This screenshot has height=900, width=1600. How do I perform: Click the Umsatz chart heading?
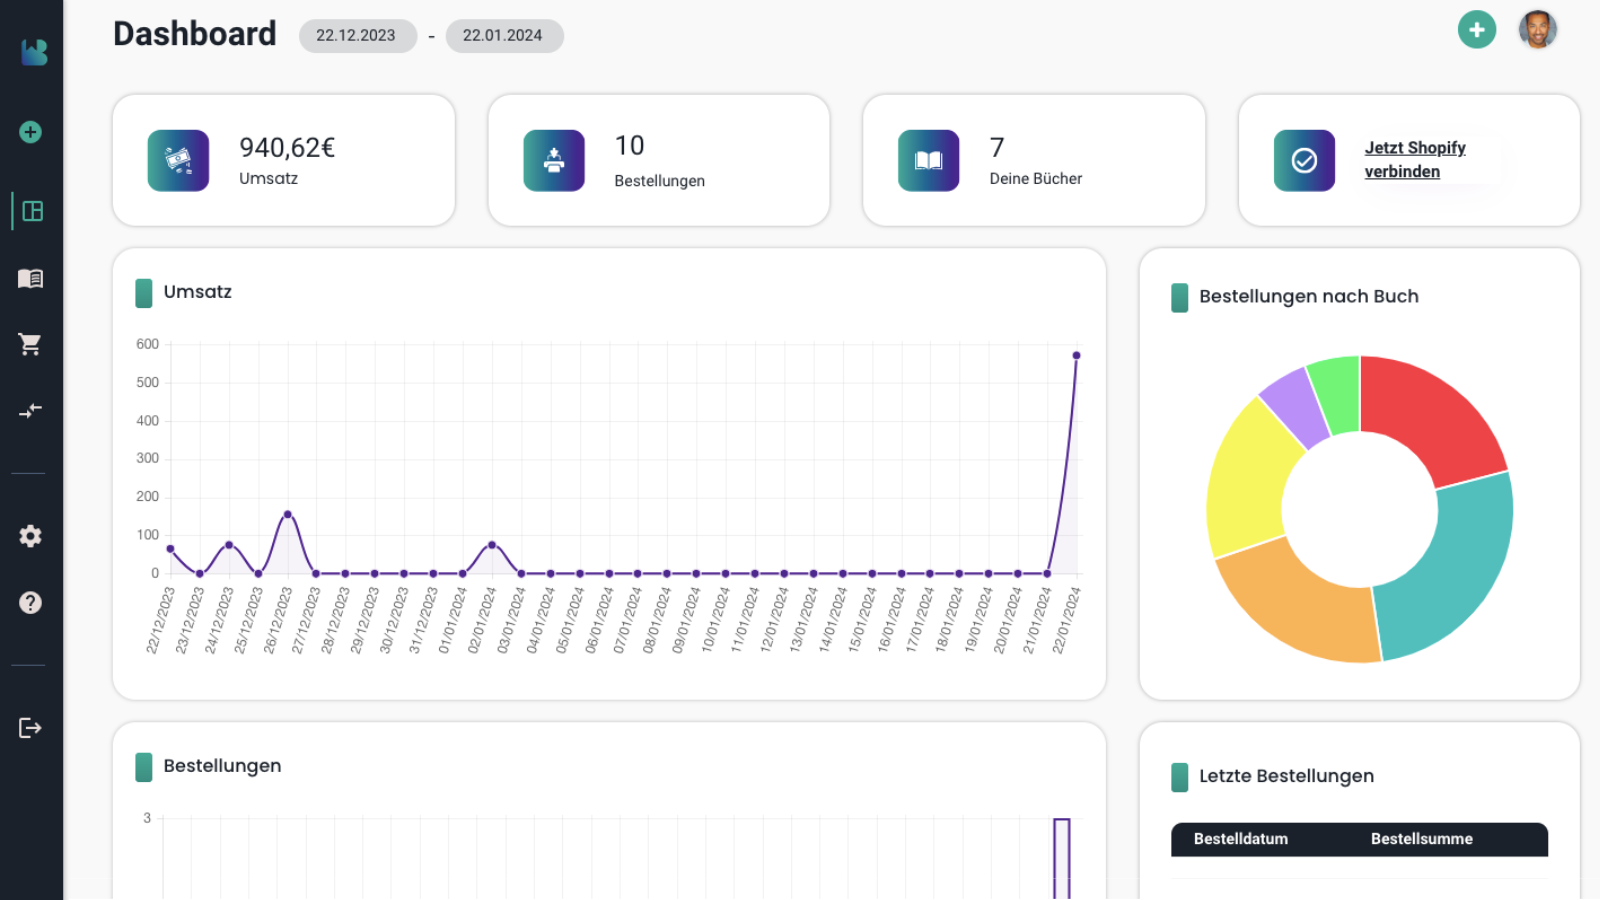tap(198, 292)
